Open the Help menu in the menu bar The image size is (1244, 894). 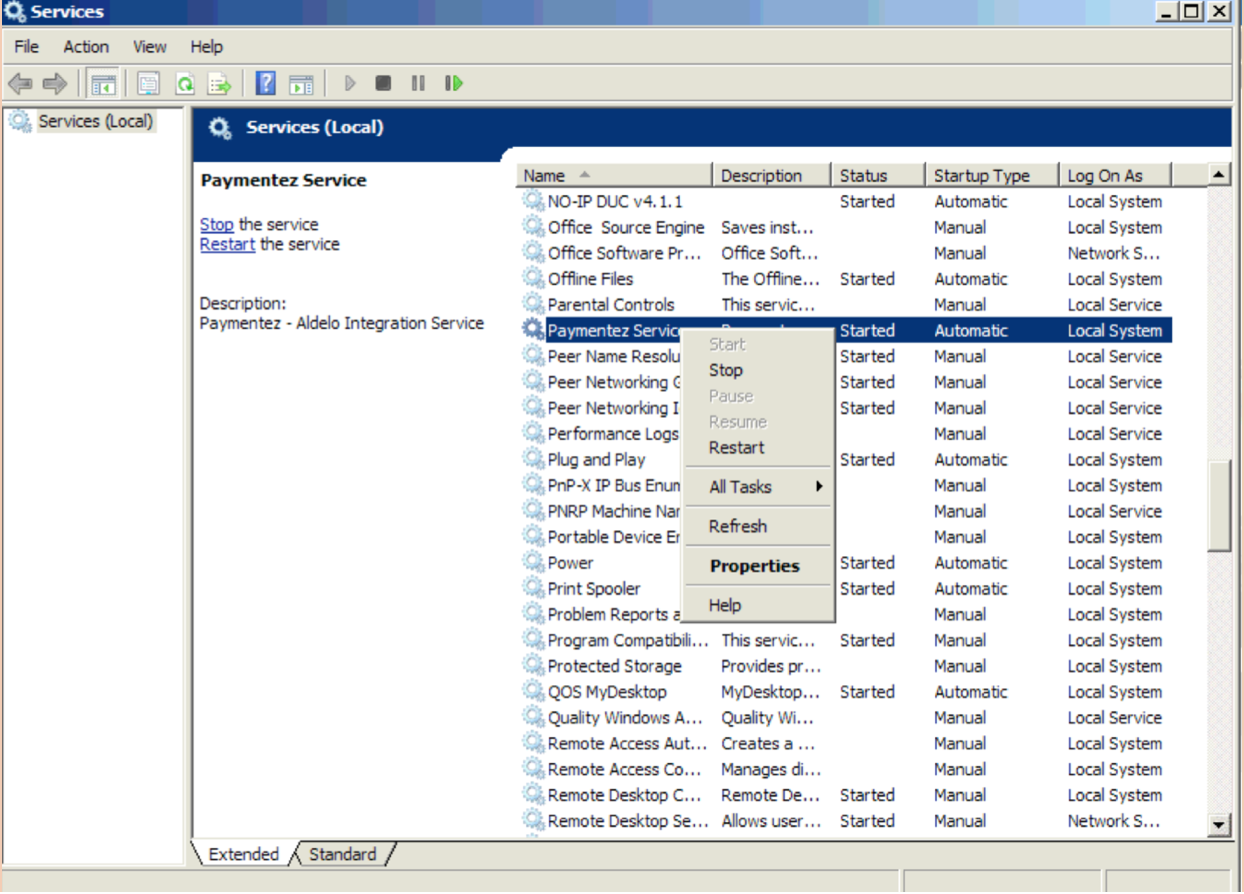pos(207,47)
